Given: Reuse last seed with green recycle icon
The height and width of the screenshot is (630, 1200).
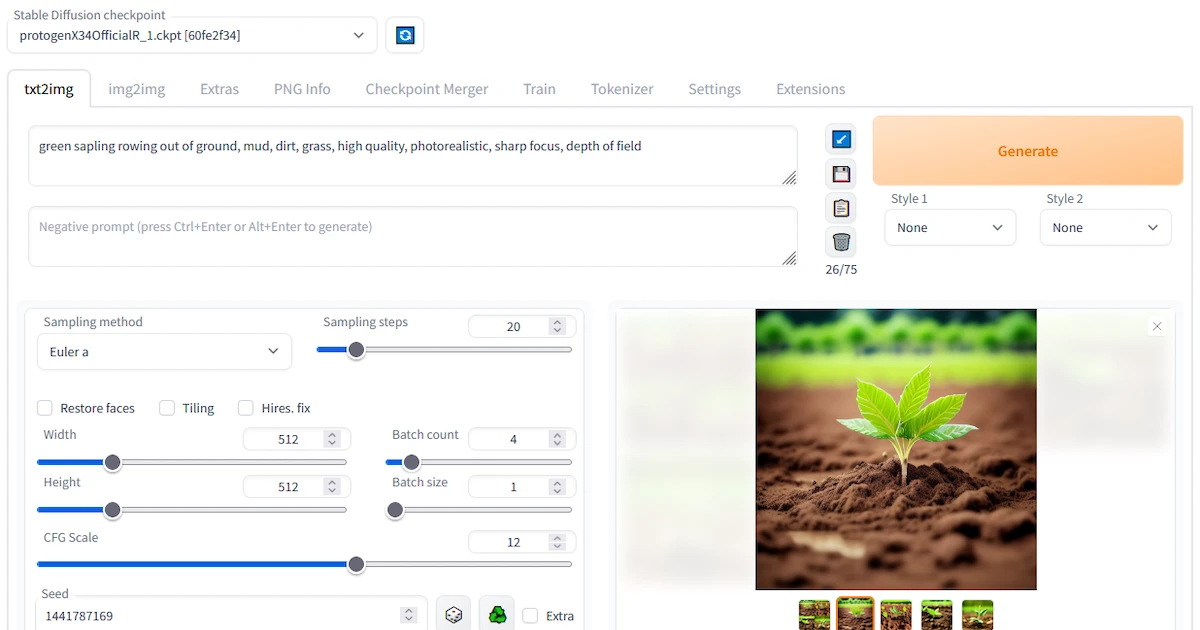Looking at the screenshot, I should pos(497,615).
